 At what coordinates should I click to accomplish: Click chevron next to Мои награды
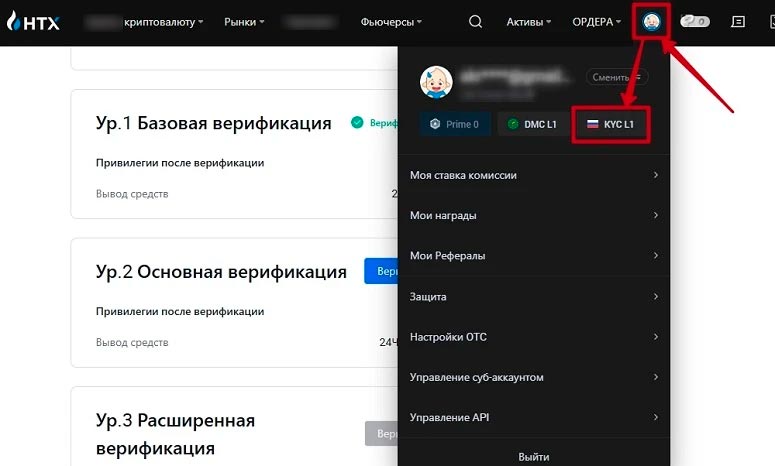pyautogui.click(x=655, y=215)
